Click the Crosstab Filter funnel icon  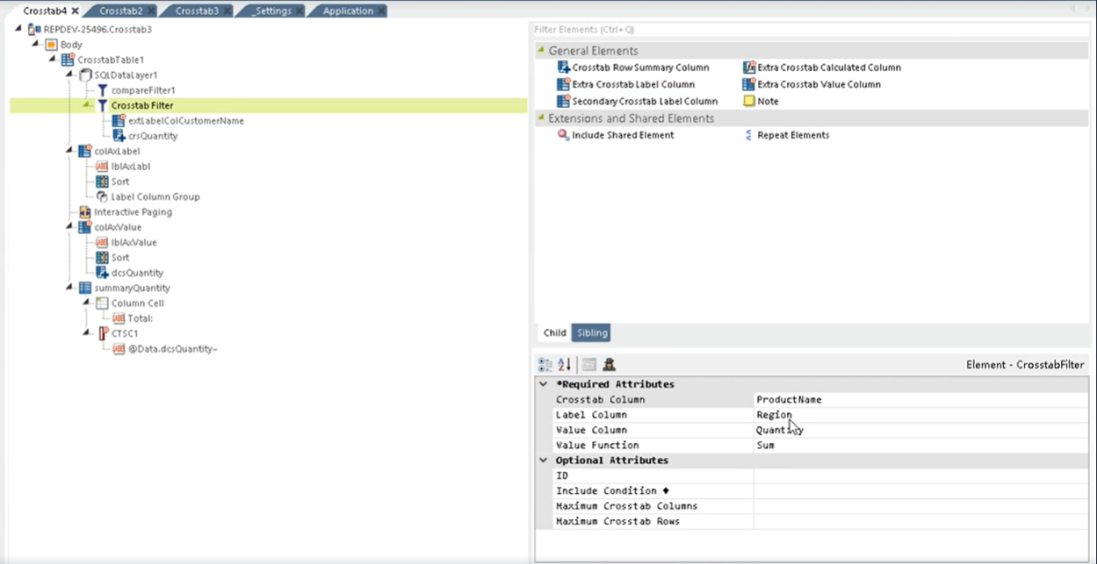click(102, 106)
